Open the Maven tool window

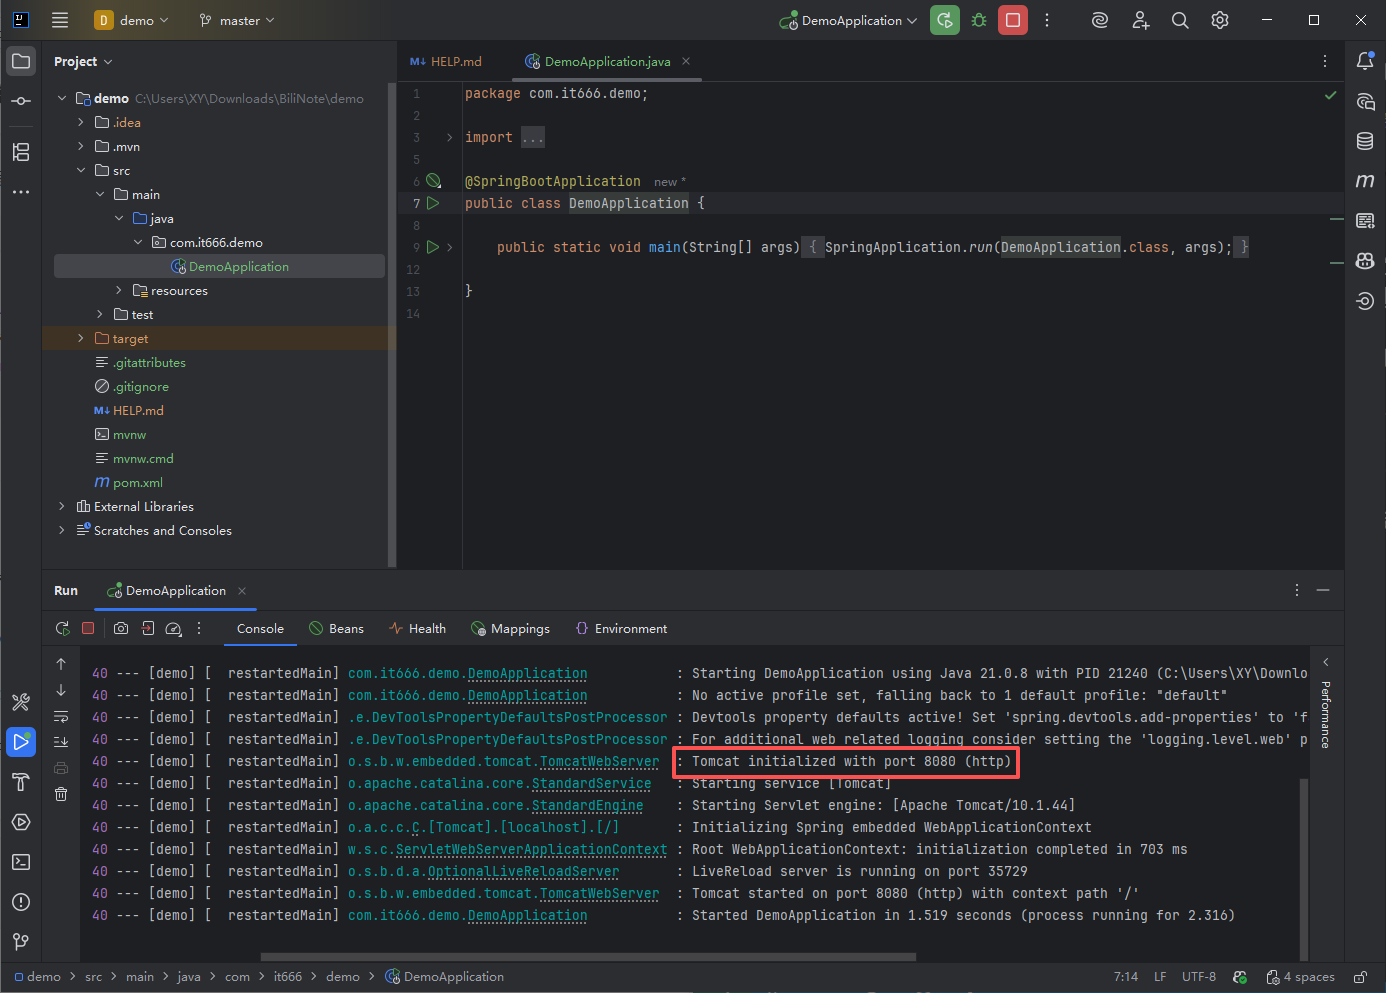[1365, 181]
